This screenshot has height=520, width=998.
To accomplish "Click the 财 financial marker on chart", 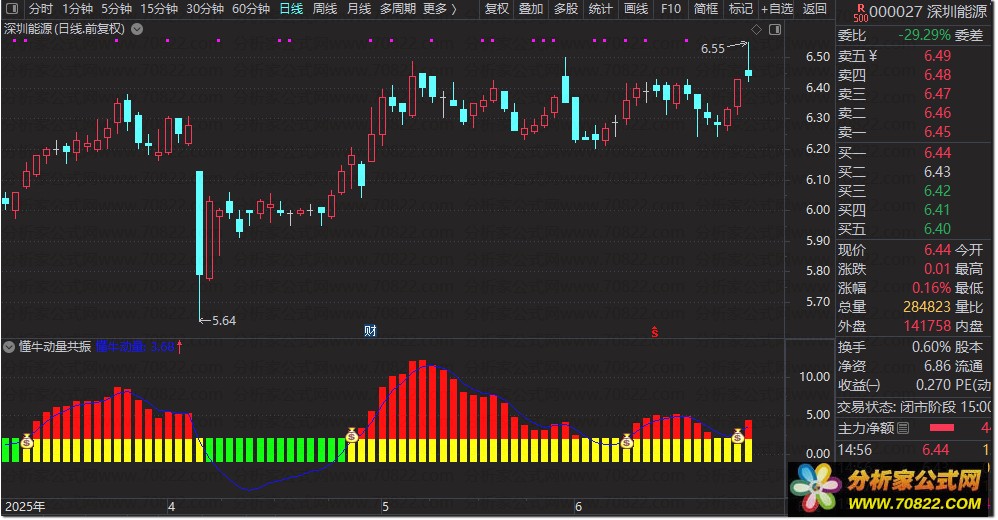I will [370, 330].
